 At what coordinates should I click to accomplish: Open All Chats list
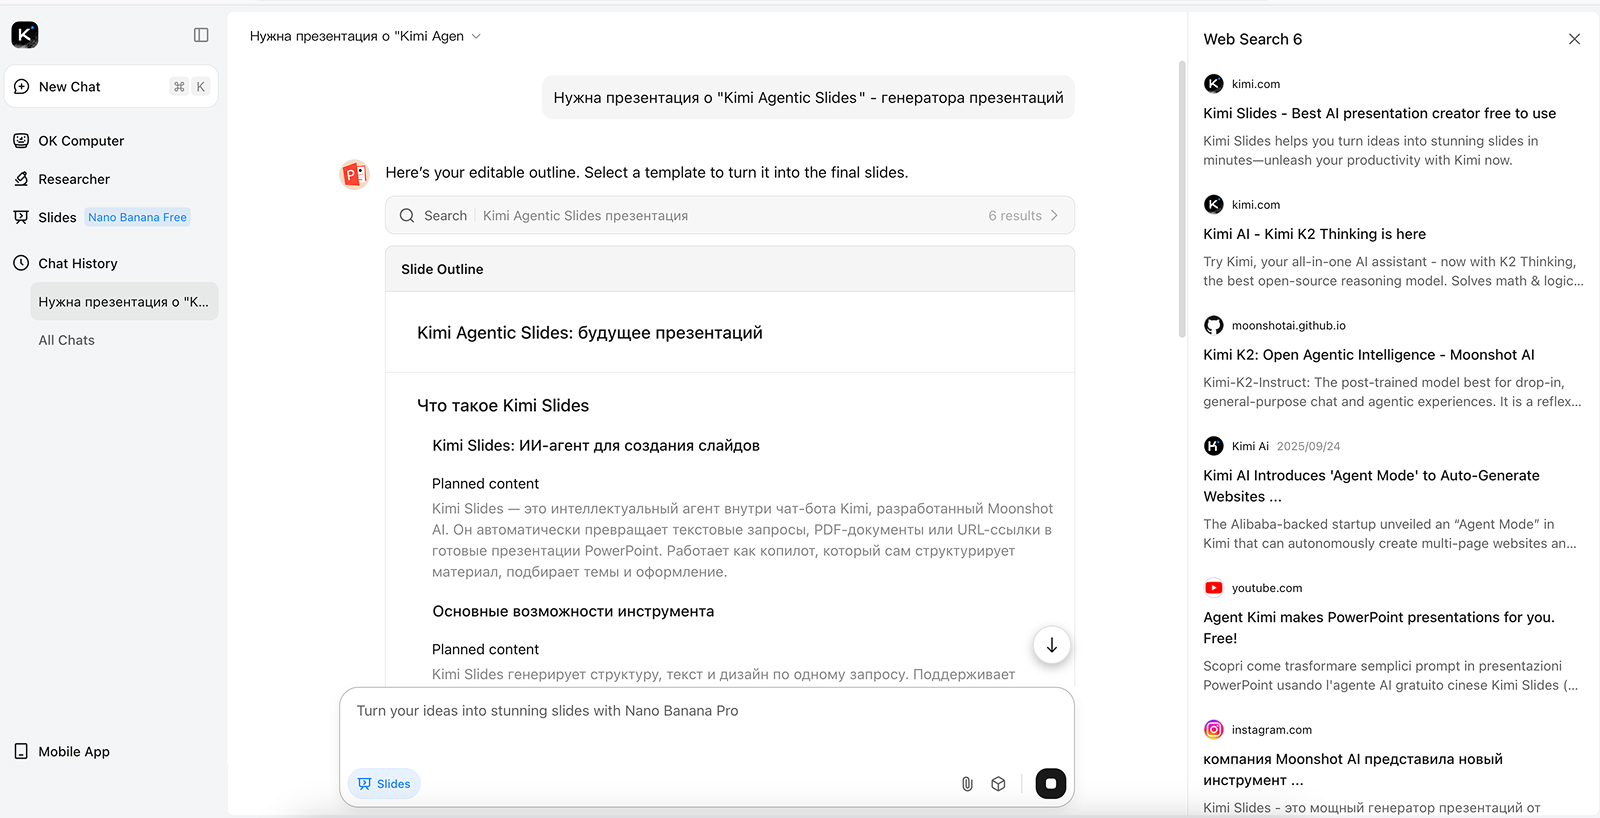[66, 340]
